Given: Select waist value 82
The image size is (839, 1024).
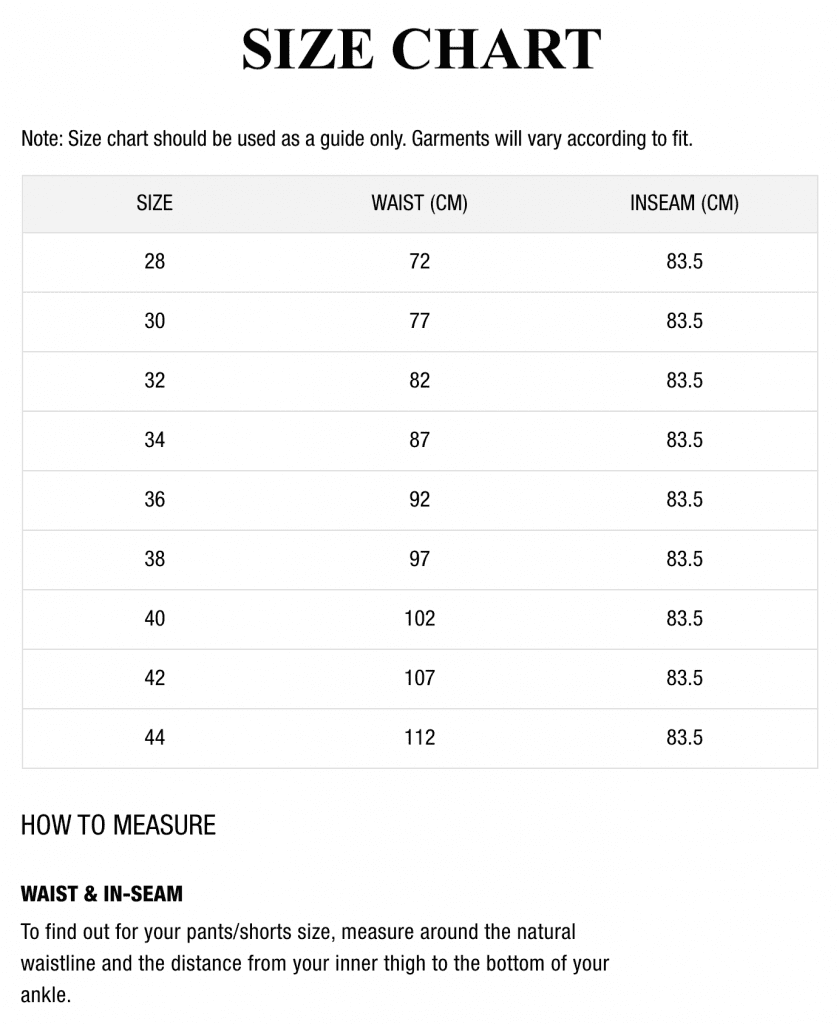Looking at the screenshot, I should (420, 381).
